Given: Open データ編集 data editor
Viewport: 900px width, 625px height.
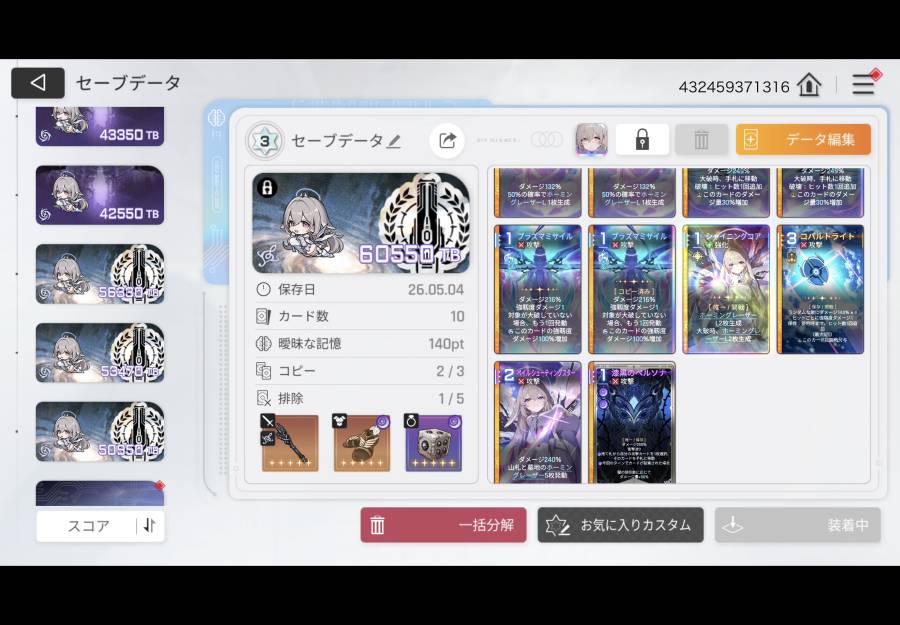Looking at the screenshot, I should point(803,139).
